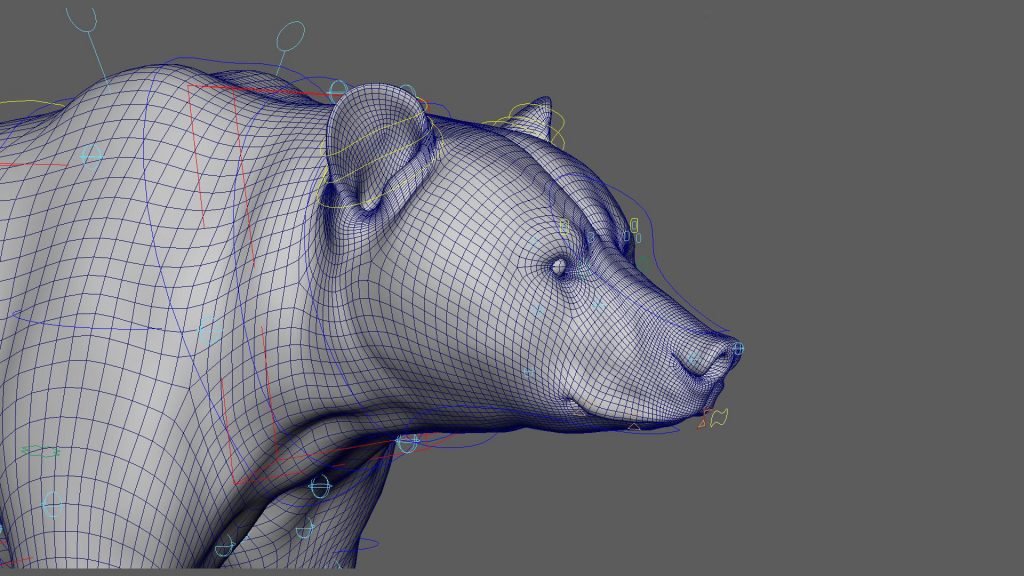Click the red triangle controller below the lower lip

pos(633,427)
